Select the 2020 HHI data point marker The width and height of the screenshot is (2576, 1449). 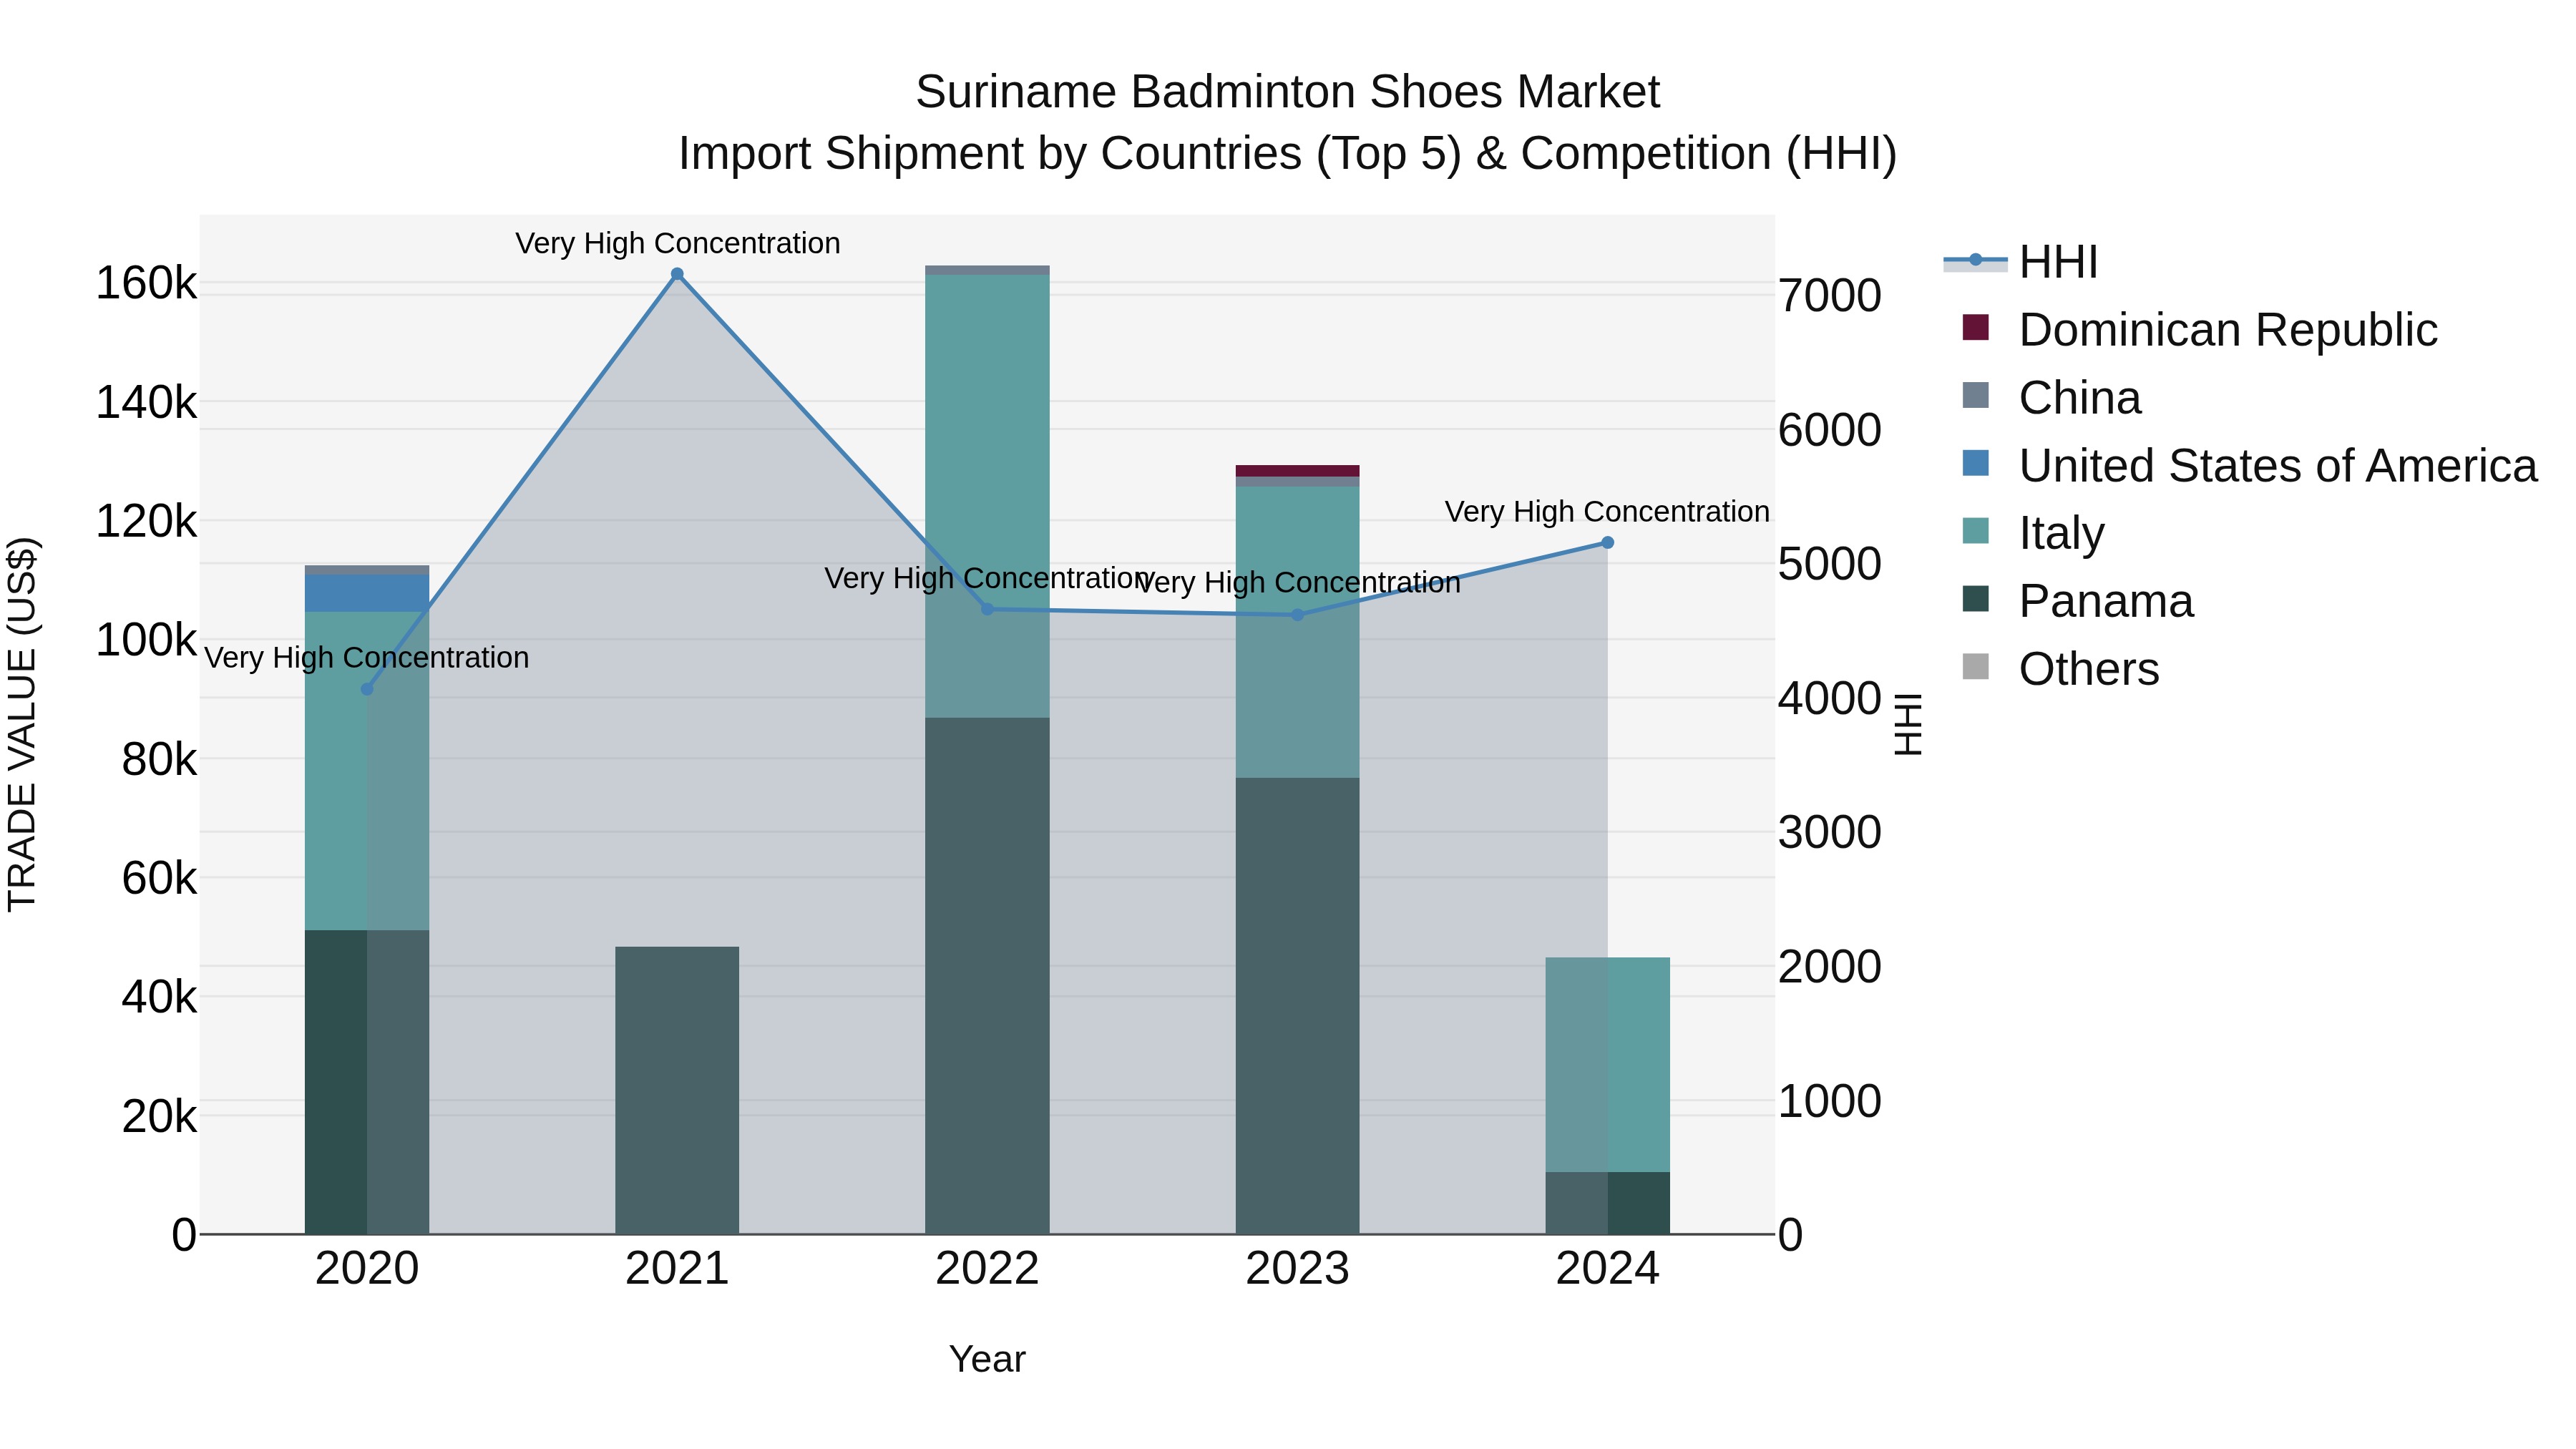click(x=367, y=689)
